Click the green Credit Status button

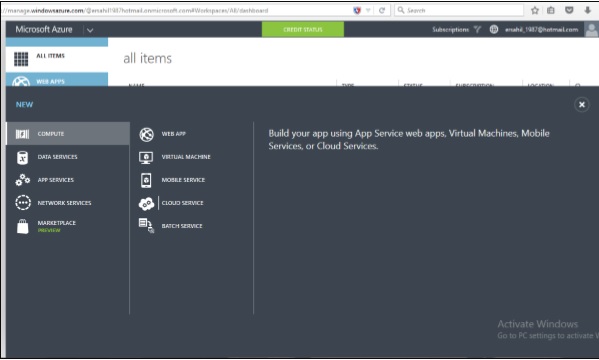point(303,29)
